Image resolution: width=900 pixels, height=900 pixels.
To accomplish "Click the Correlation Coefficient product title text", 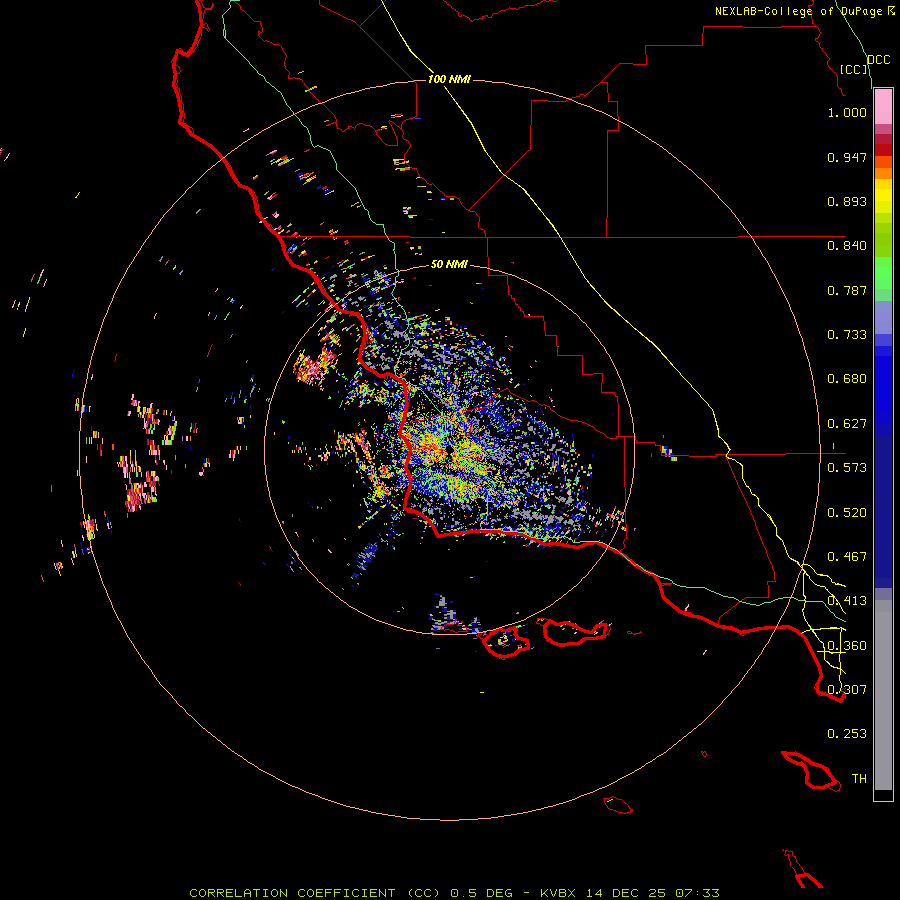I will [x=314, y=893].
